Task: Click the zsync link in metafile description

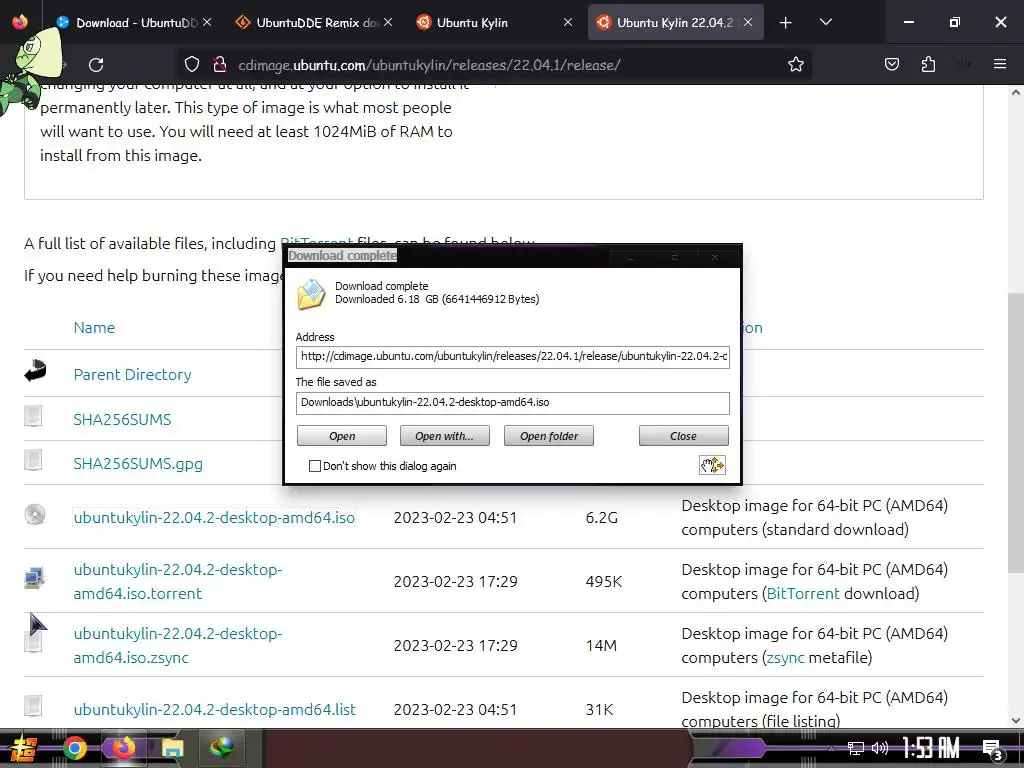Action: [x=785, y=658]
